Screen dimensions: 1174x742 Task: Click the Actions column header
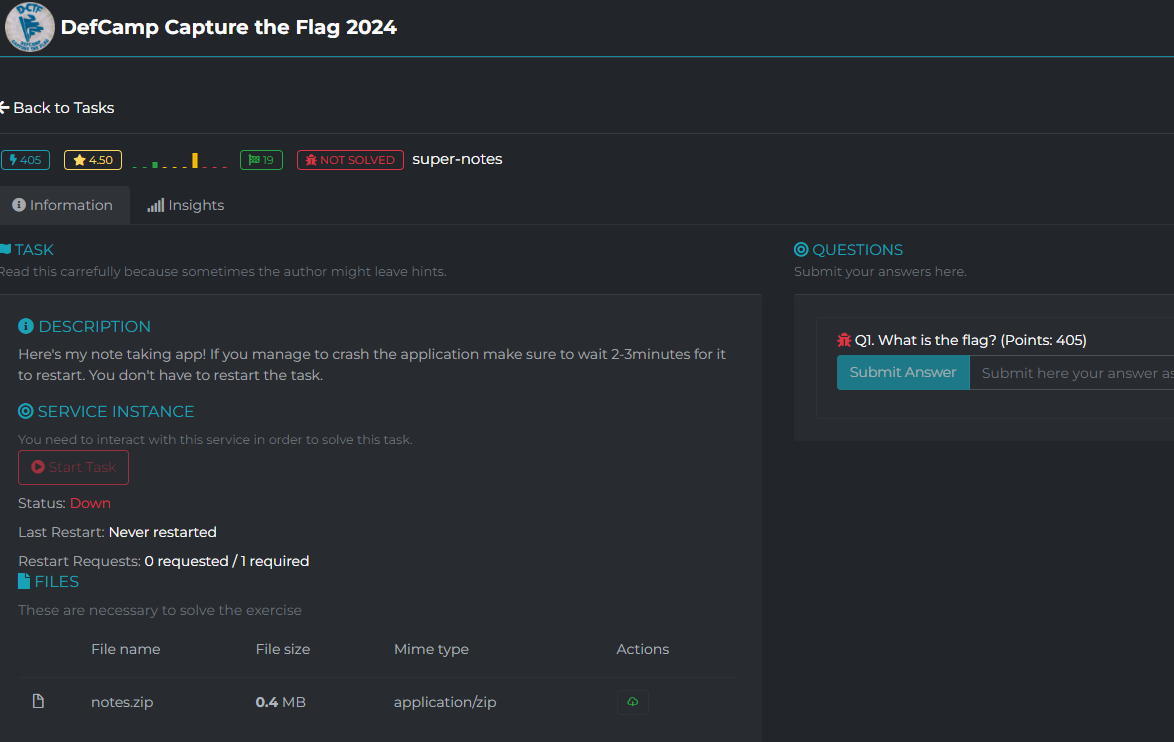point(642,649)
